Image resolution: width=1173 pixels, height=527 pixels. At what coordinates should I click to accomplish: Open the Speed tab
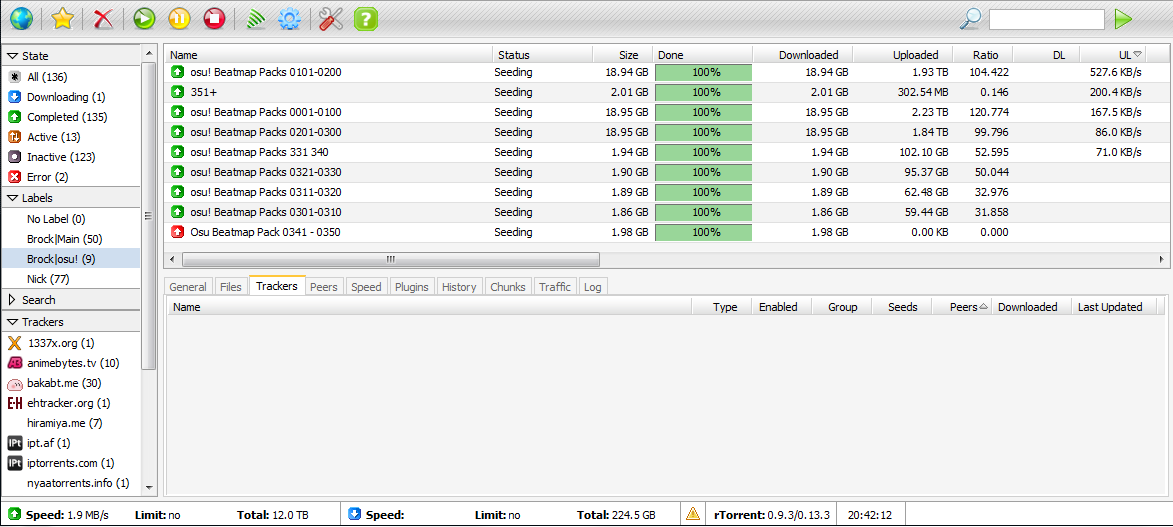pos(367,287)
